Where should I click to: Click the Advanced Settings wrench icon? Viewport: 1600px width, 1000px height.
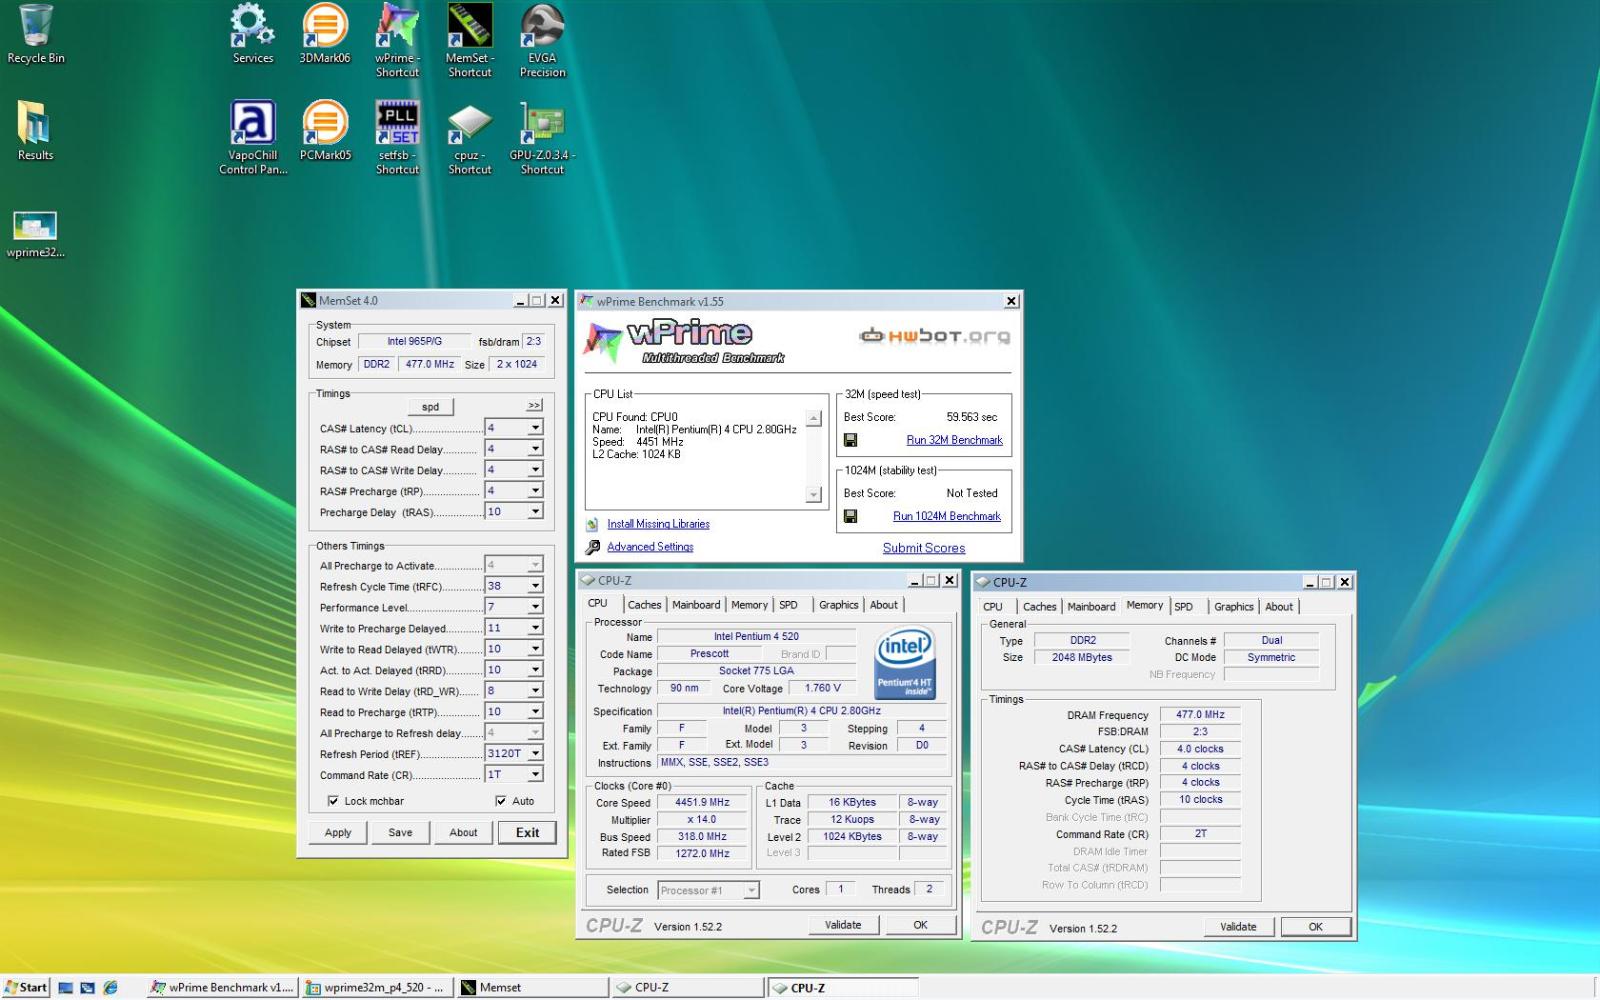pyautogui.click(x=592, y=547)
